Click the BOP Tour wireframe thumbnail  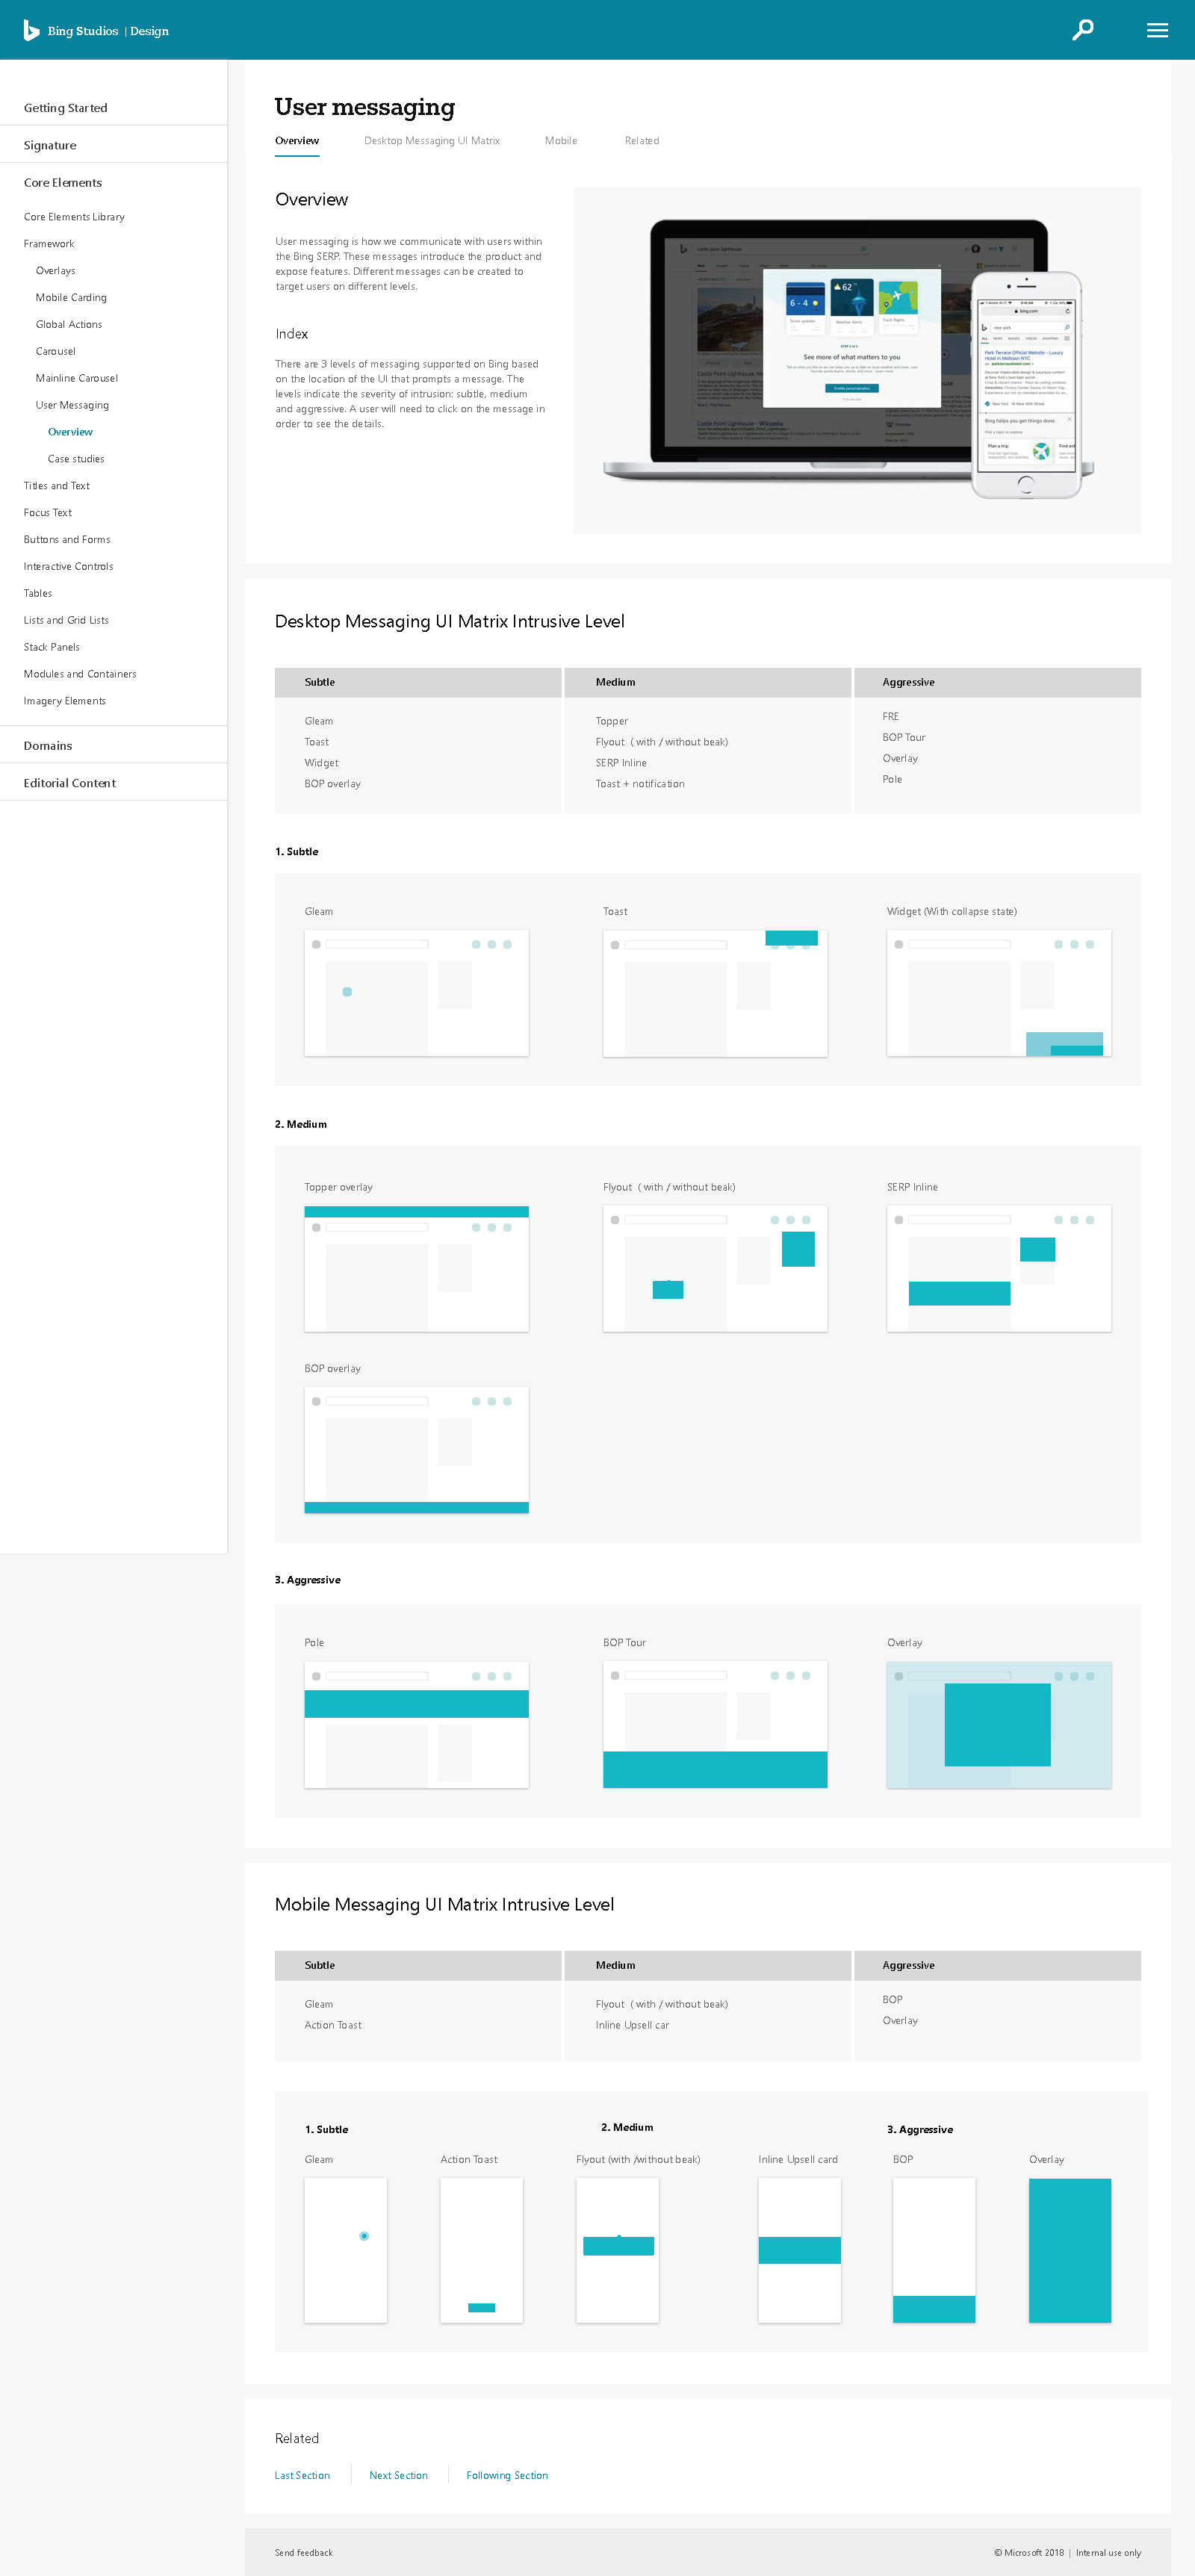(x=715, y=1725)
